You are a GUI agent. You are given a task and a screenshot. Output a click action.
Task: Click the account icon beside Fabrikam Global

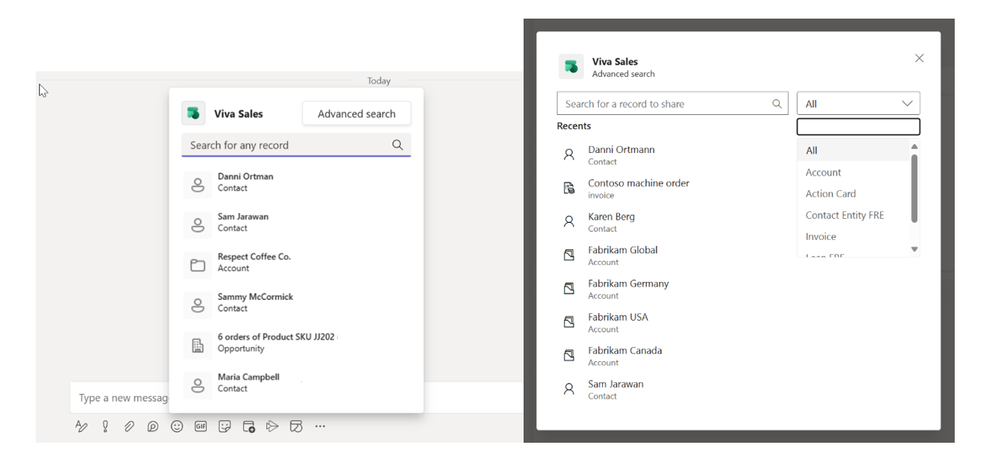[569, 255]
